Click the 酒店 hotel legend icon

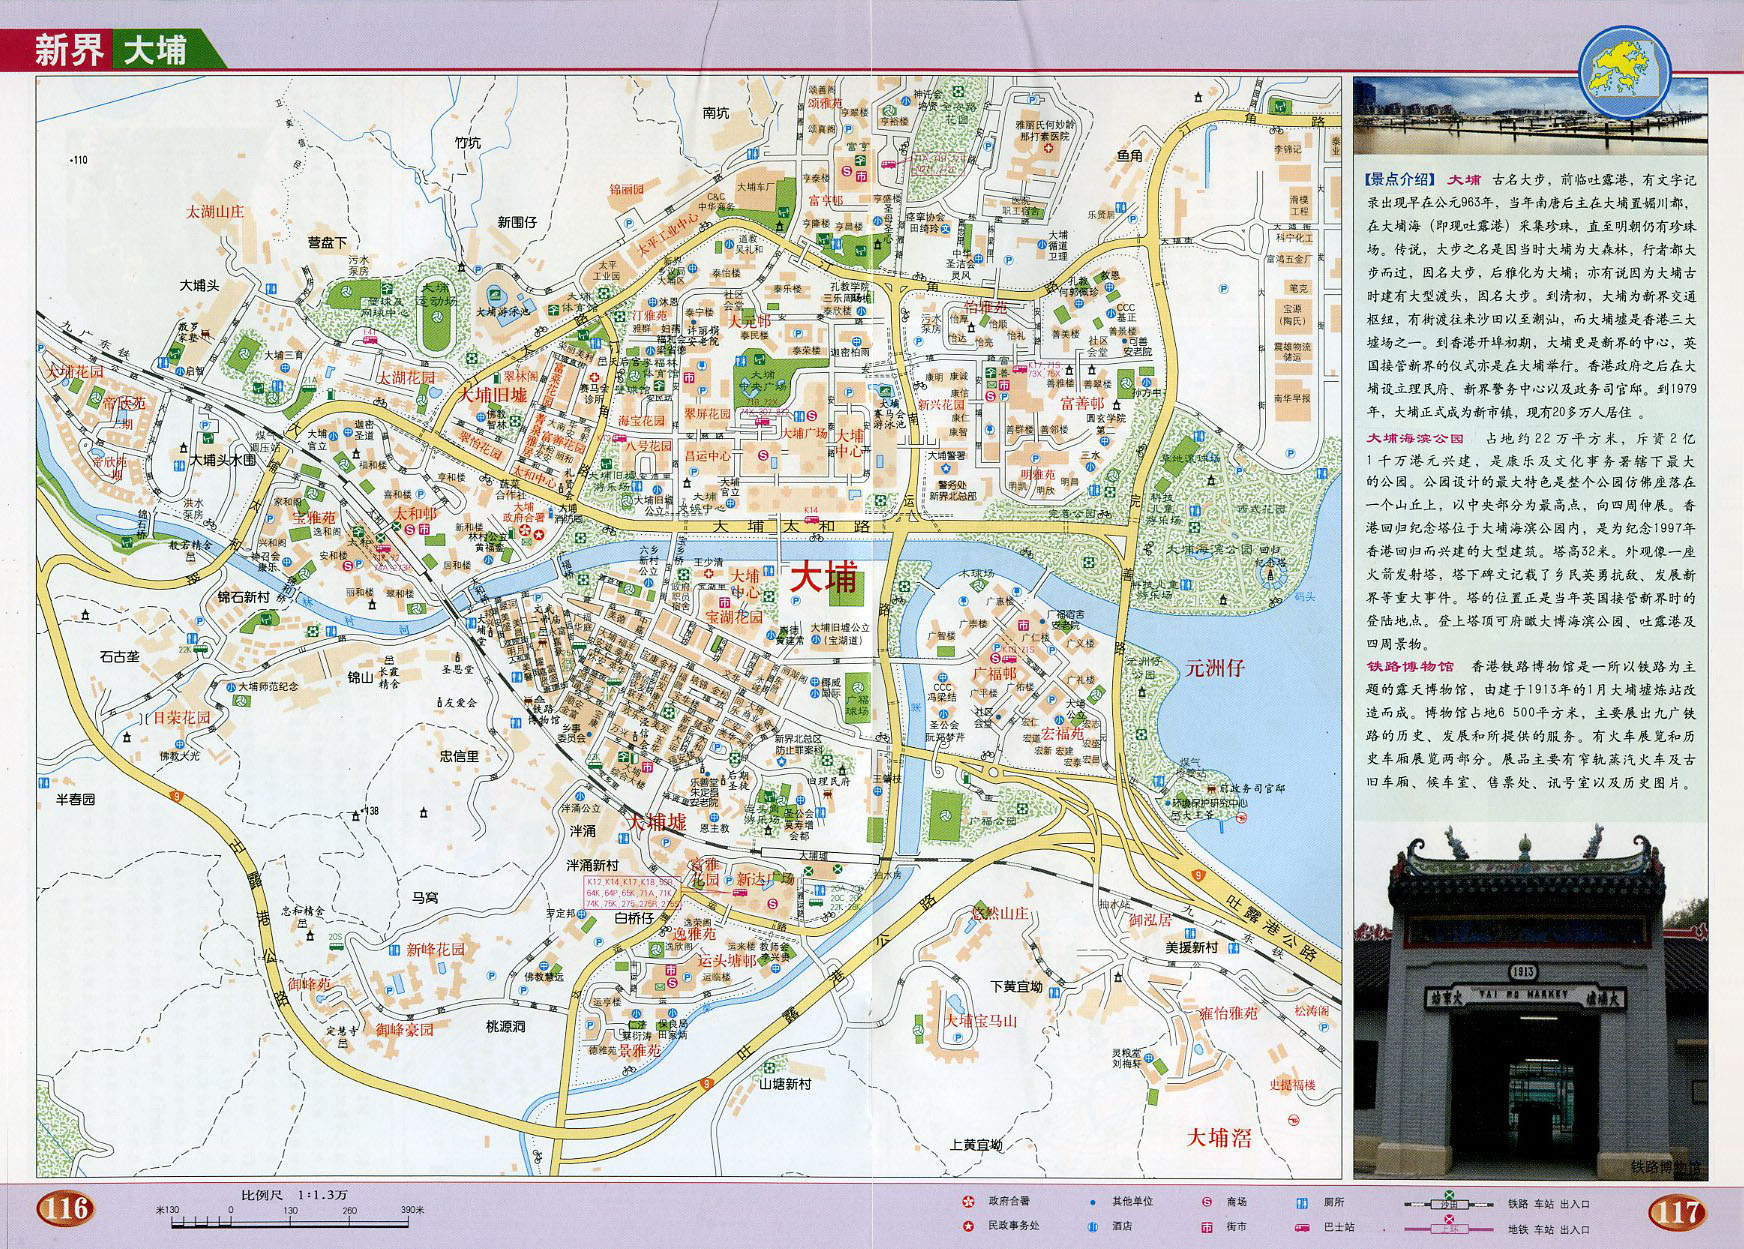(x=1092, y=1226)
